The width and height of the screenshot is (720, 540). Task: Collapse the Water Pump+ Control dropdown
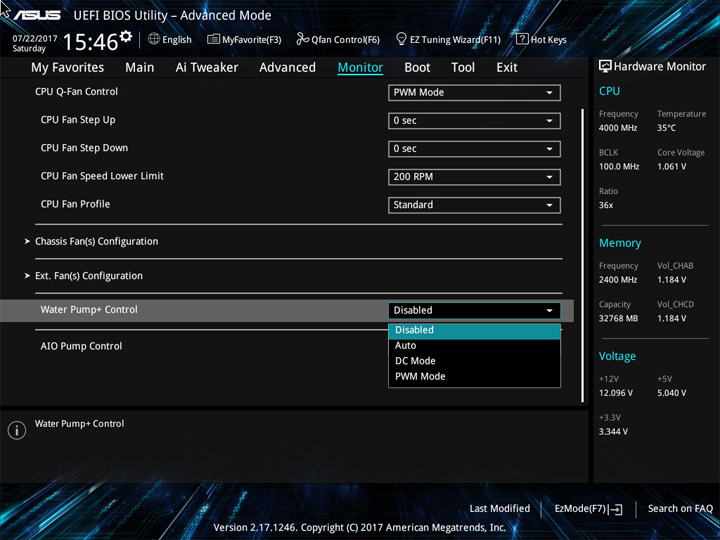point(474,310)
